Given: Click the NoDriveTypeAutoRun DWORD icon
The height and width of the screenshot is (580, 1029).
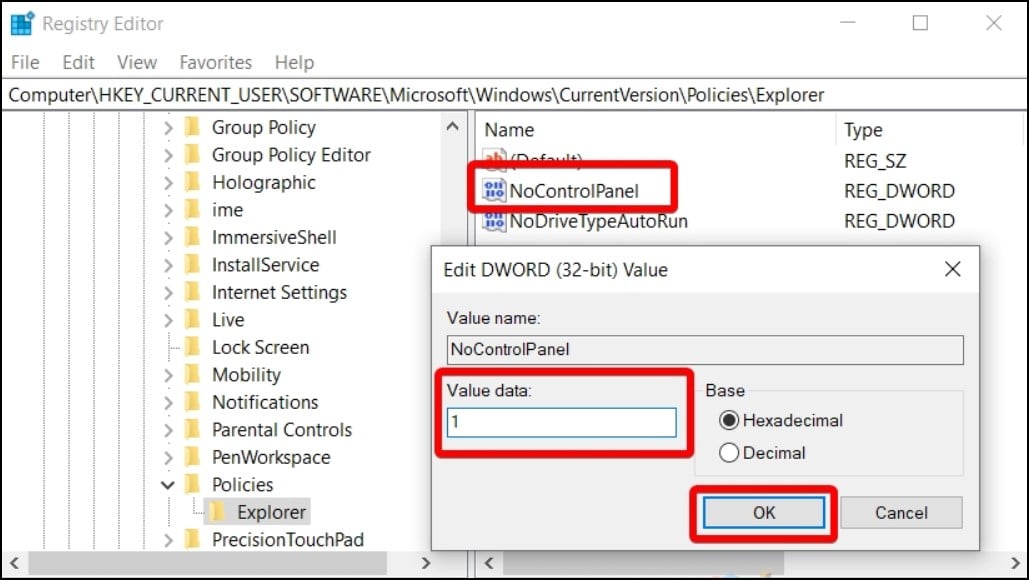Looking at the screenshot, I should coord(495,221).
